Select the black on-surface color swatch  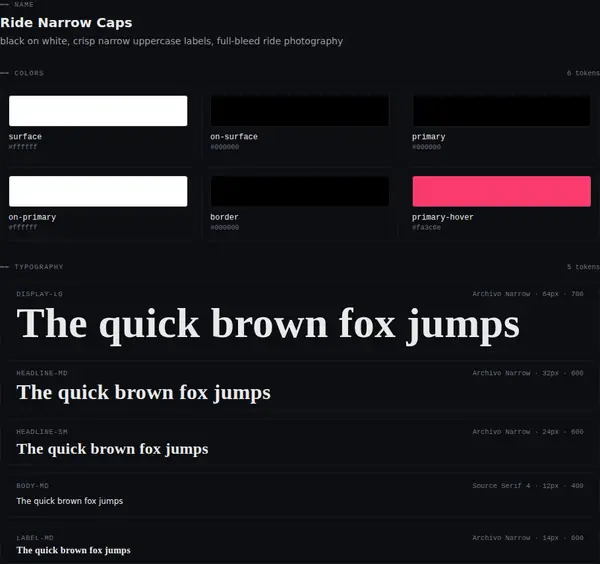(x=300, y=111)
